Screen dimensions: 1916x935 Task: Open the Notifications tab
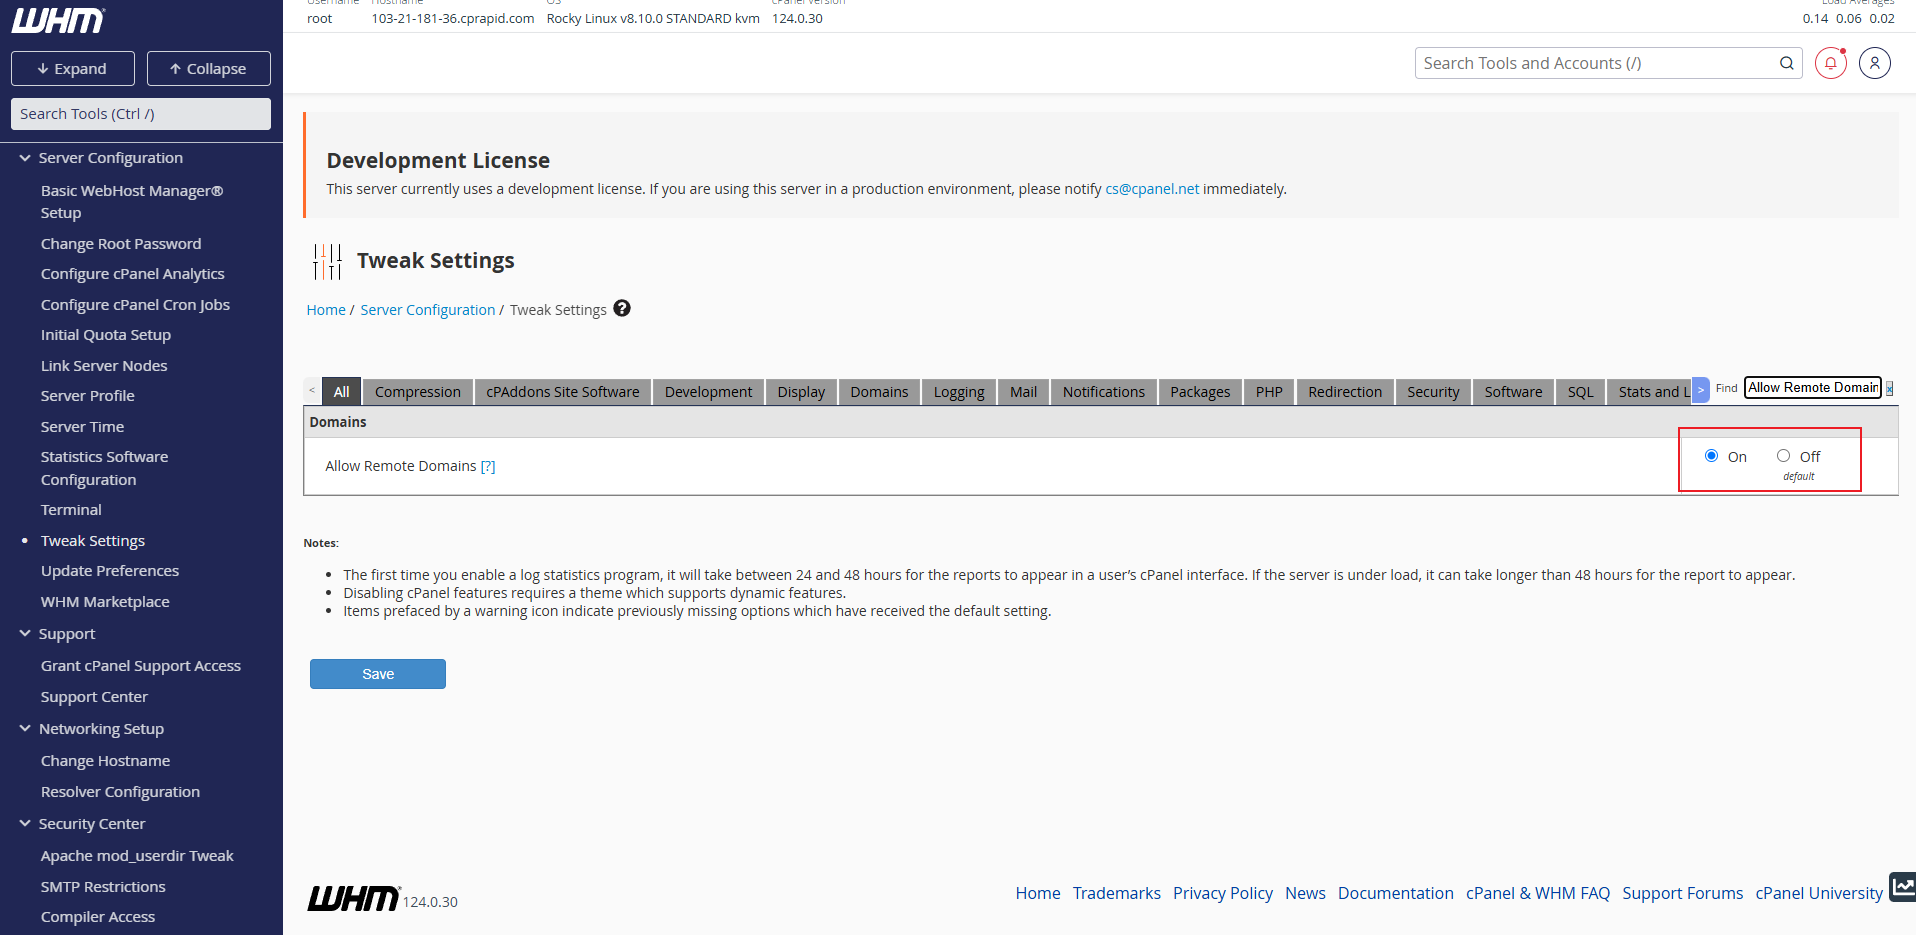pos(1104,392)
